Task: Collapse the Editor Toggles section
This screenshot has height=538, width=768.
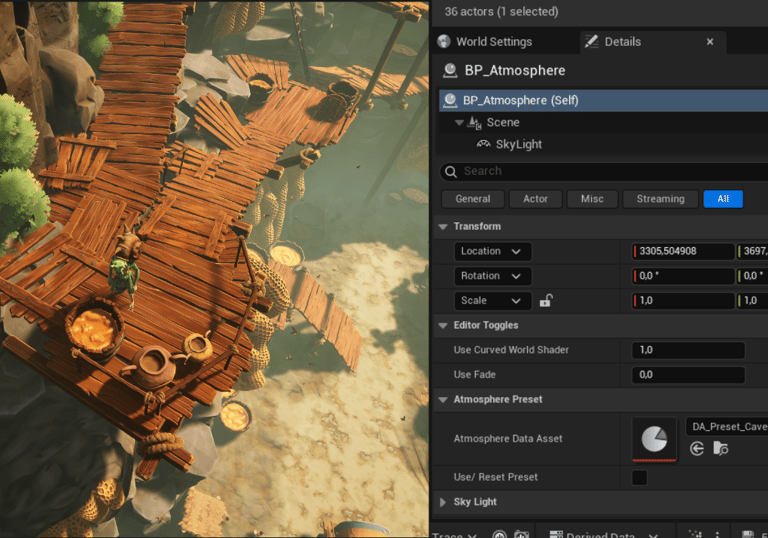Action: tap(443, 326)
